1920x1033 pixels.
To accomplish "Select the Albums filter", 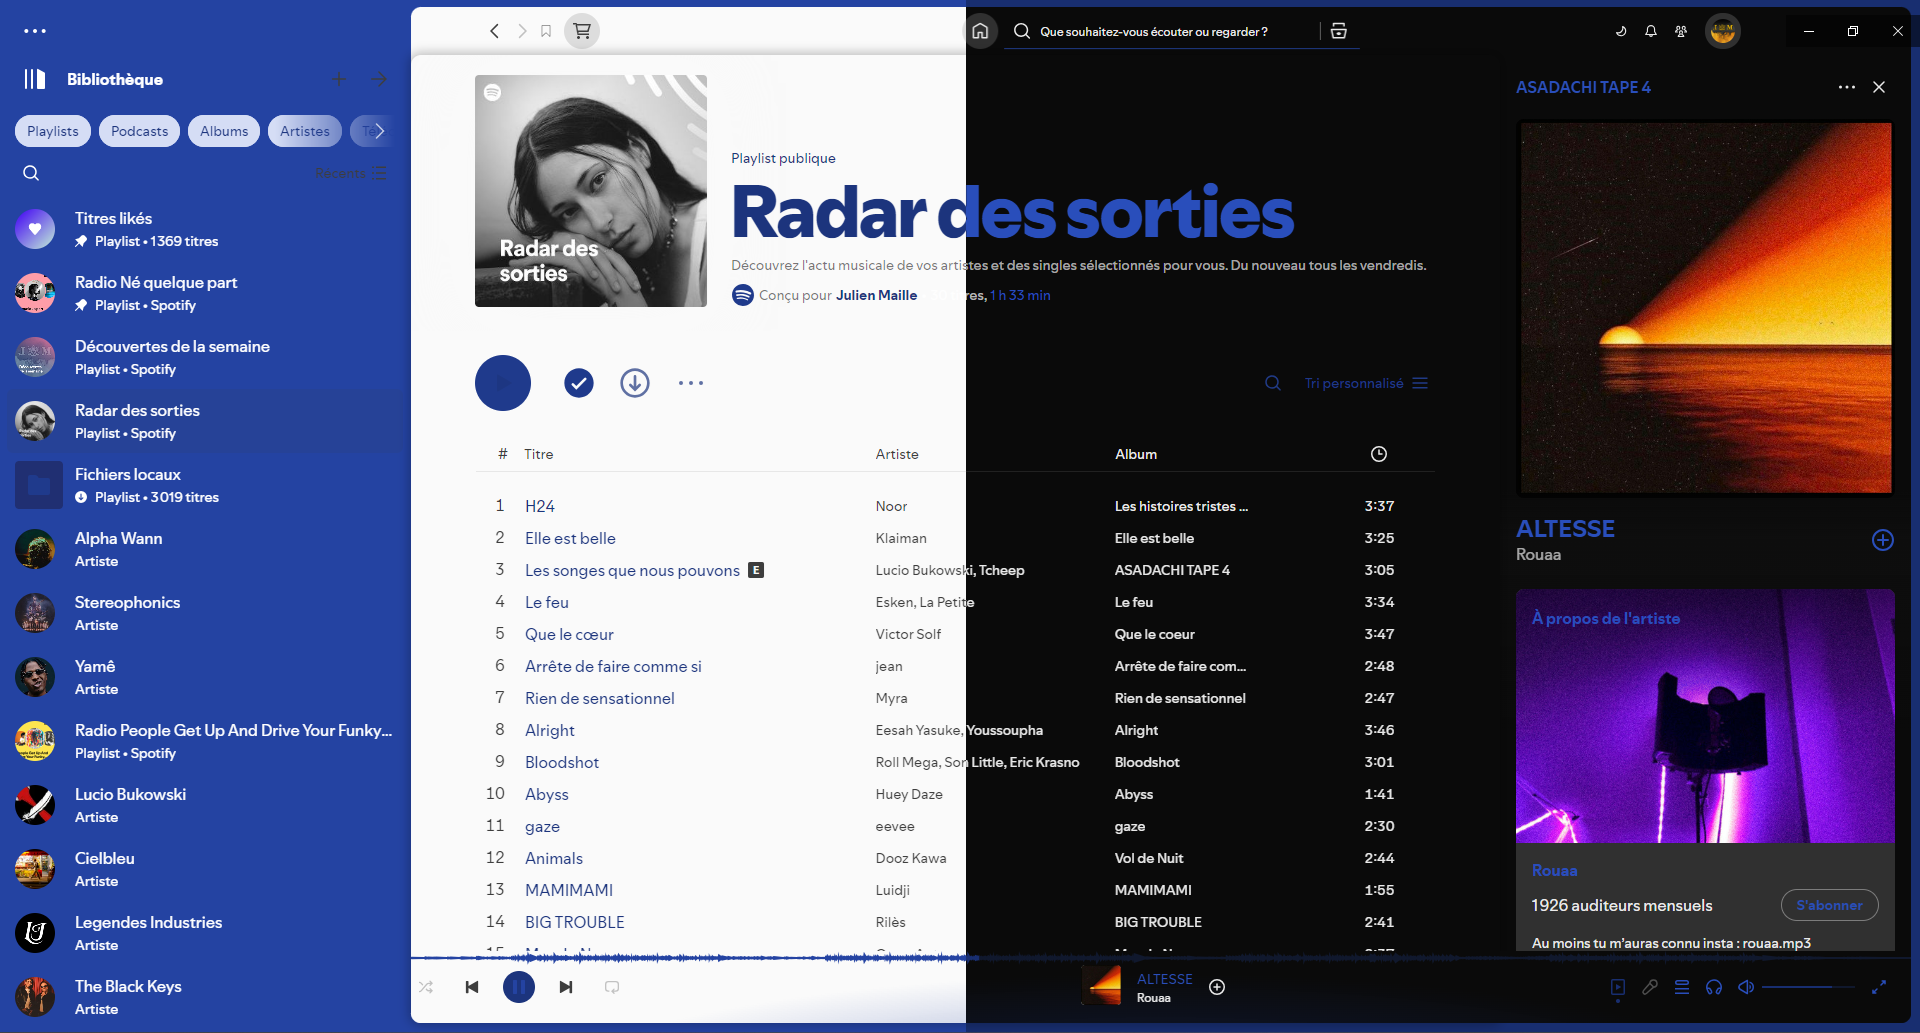I will (224, 131).
